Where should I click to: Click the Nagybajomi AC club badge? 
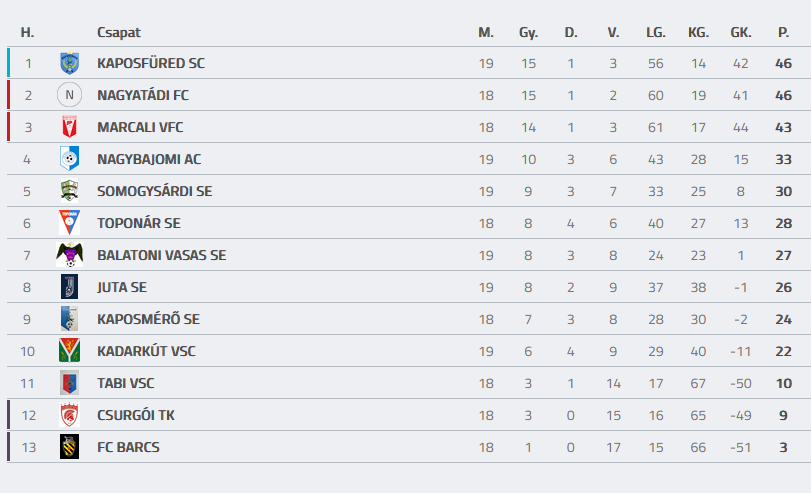(69, 159)
